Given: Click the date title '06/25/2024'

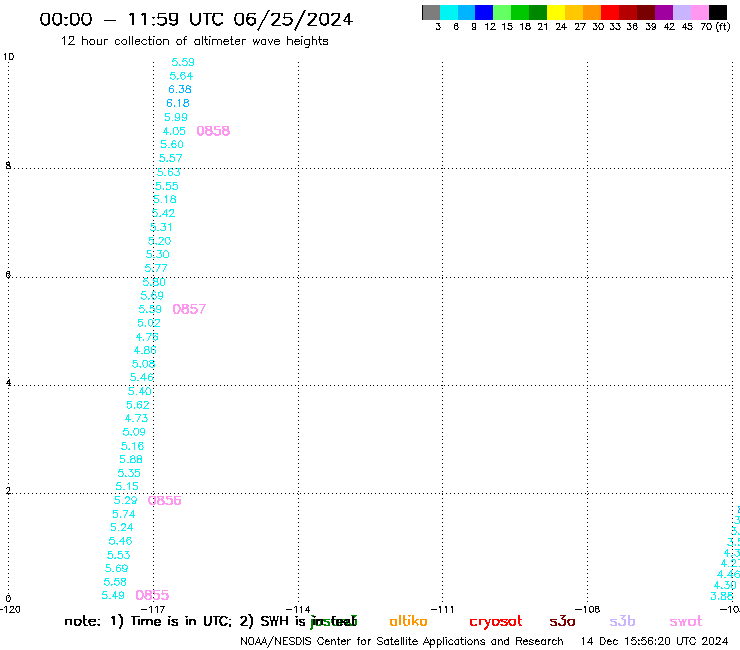Looking at the screenshot, I should (293, 19).
